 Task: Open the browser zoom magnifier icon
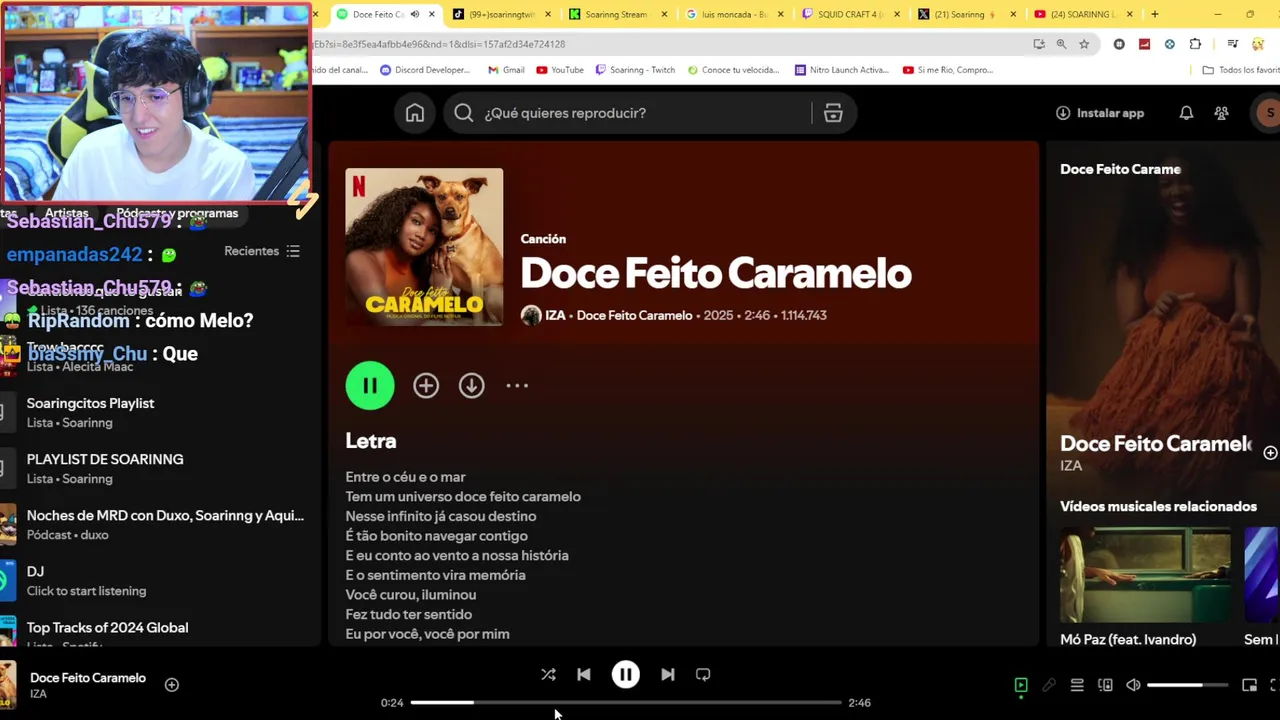pos(1061,44)
